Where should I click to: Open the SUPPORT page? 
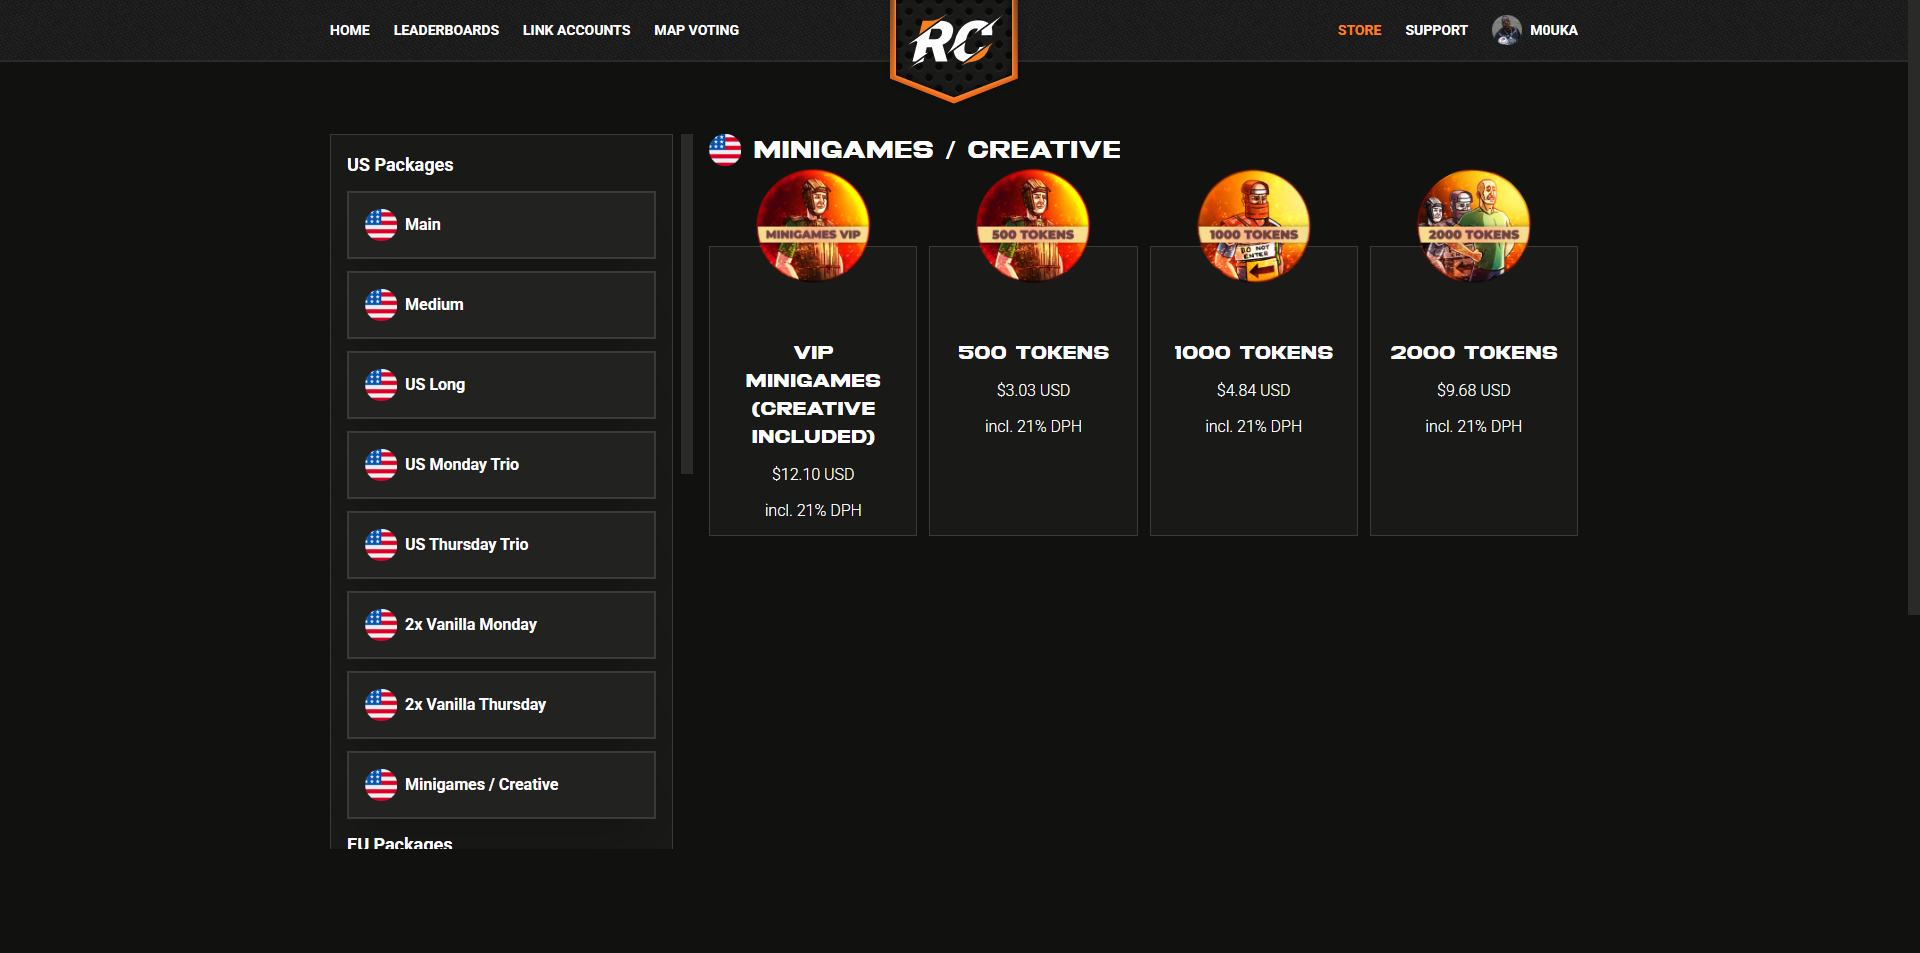[1436, 30]
